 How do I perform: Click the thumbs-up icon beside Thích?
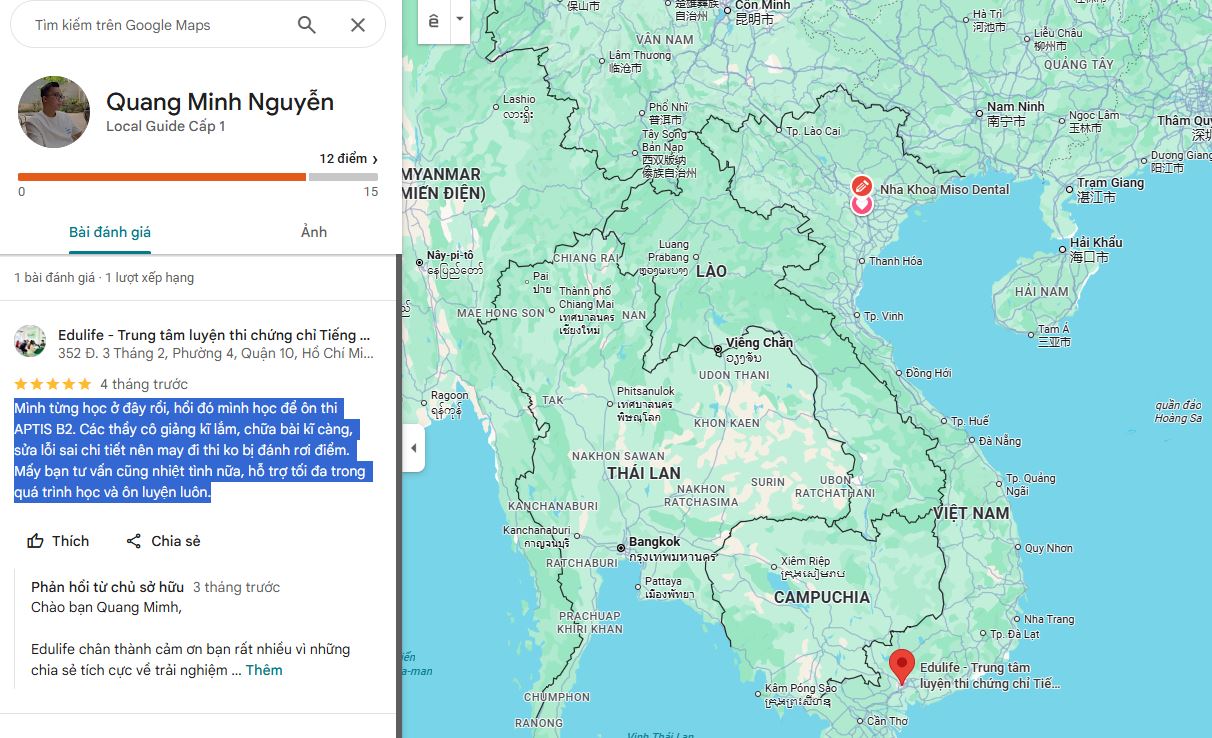pos(36,540)
